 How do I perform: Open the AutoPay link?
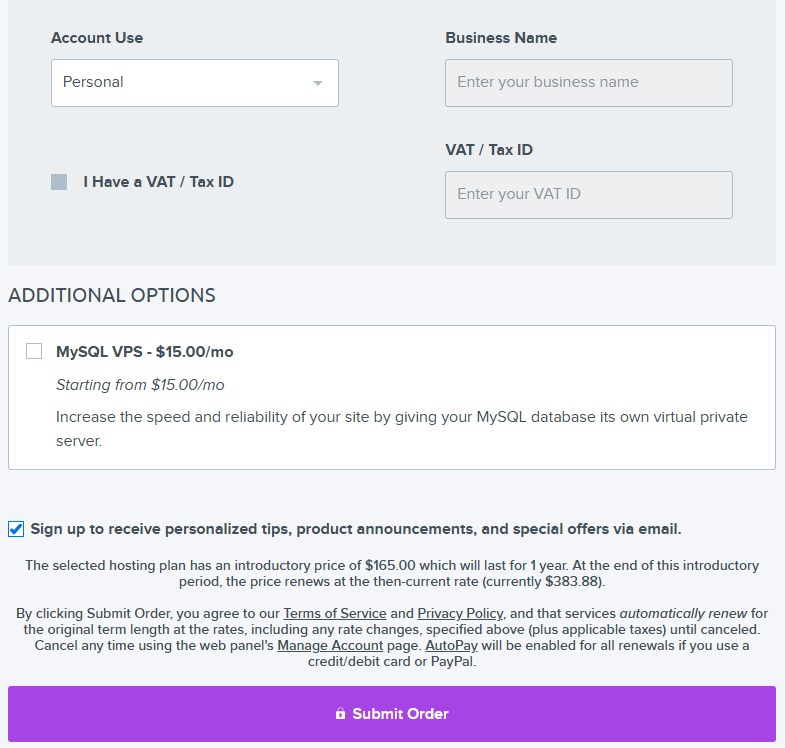451,645
